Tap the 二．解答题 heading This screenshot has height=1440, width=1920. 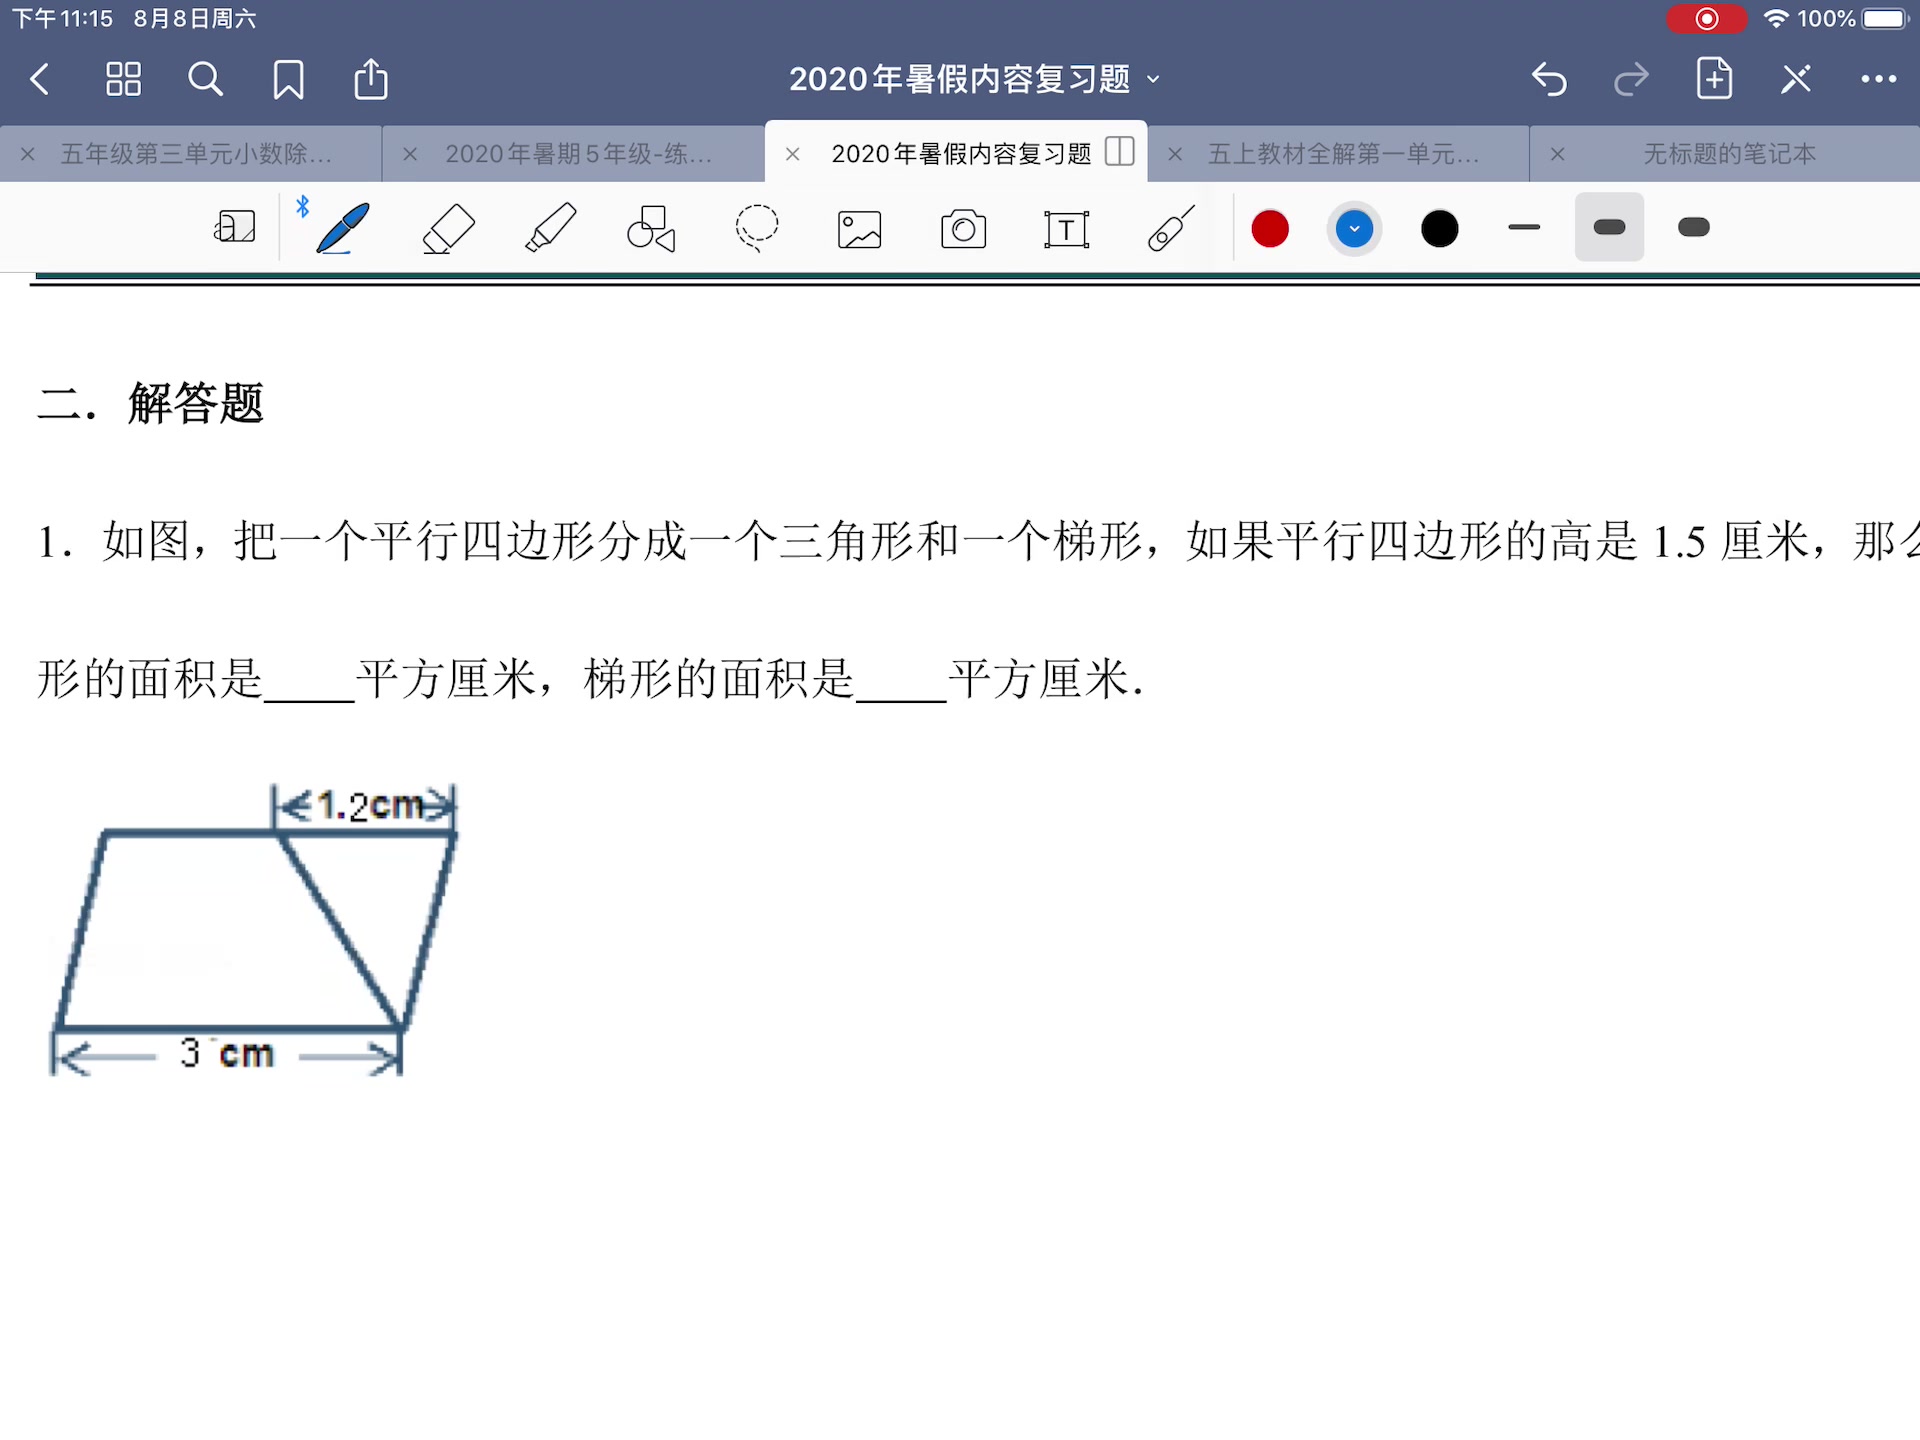click(x=150, y=403)
